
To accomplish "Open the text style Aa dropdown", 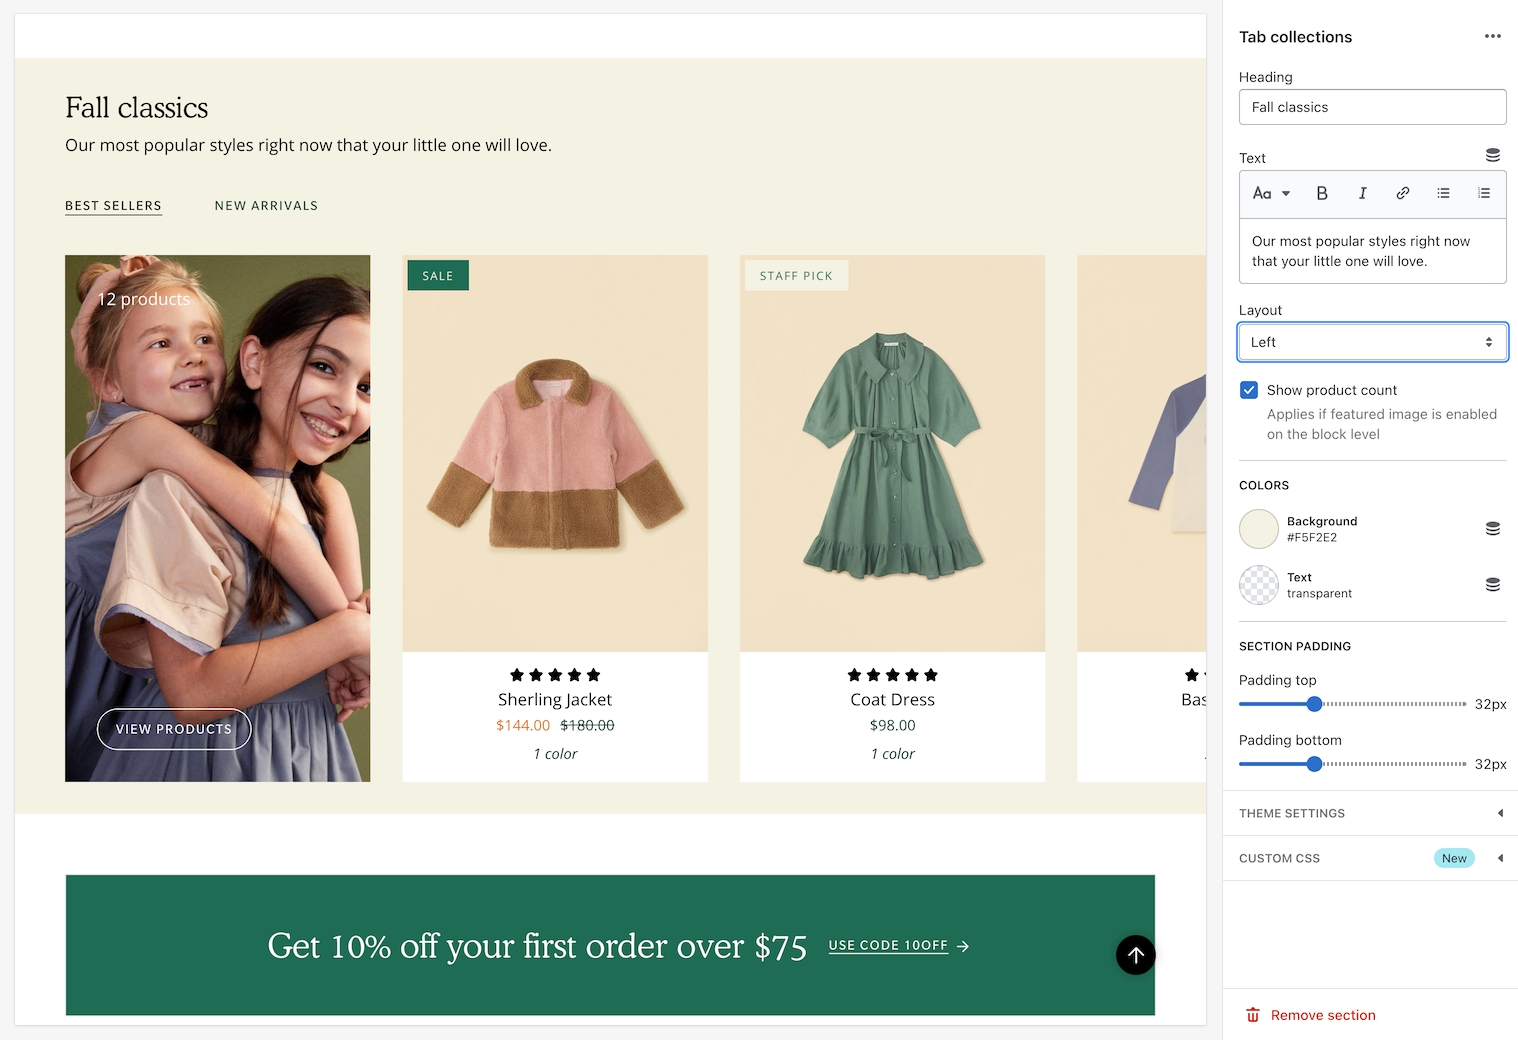I will (x=1271, y=194).
